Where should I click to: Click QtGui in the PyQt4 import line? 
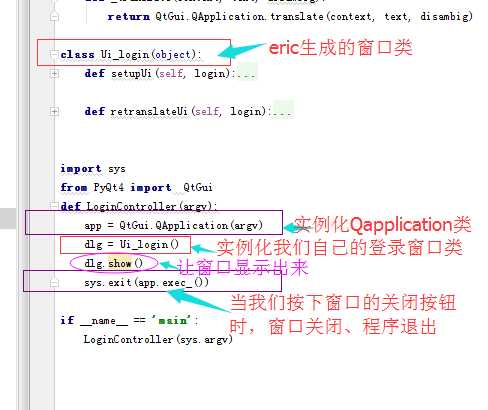198,187
